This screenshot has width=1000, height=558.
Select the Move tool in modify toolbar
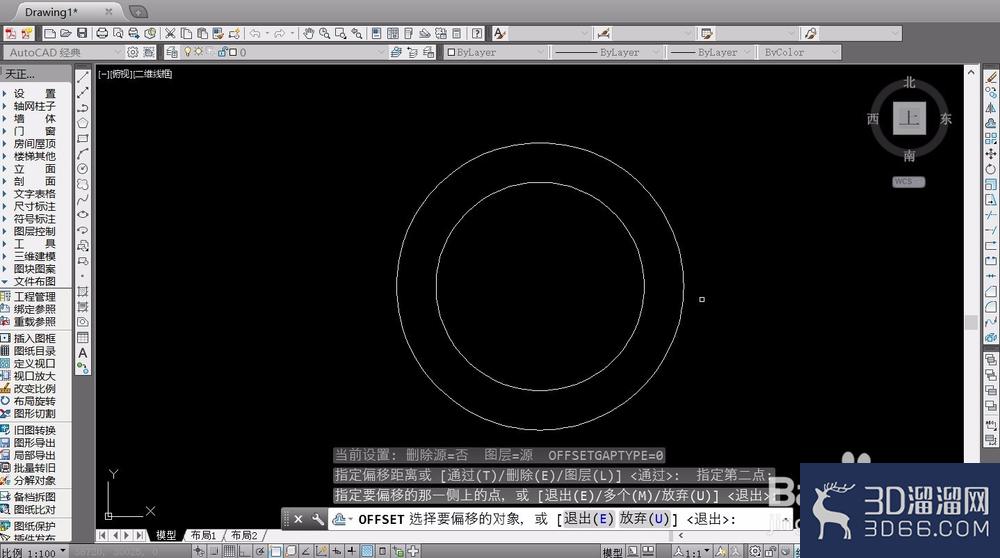[990, 154]
